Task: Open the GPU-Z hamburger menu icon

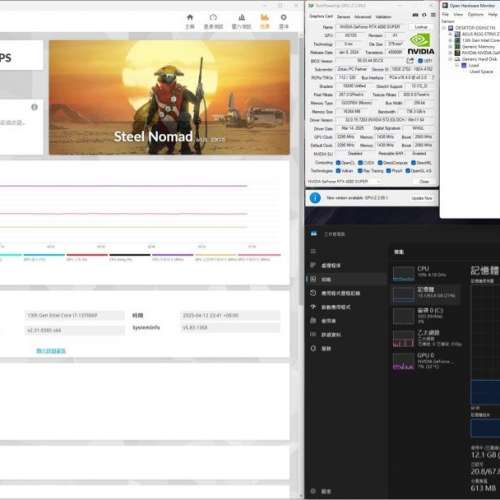Action: tap(433, 15)
